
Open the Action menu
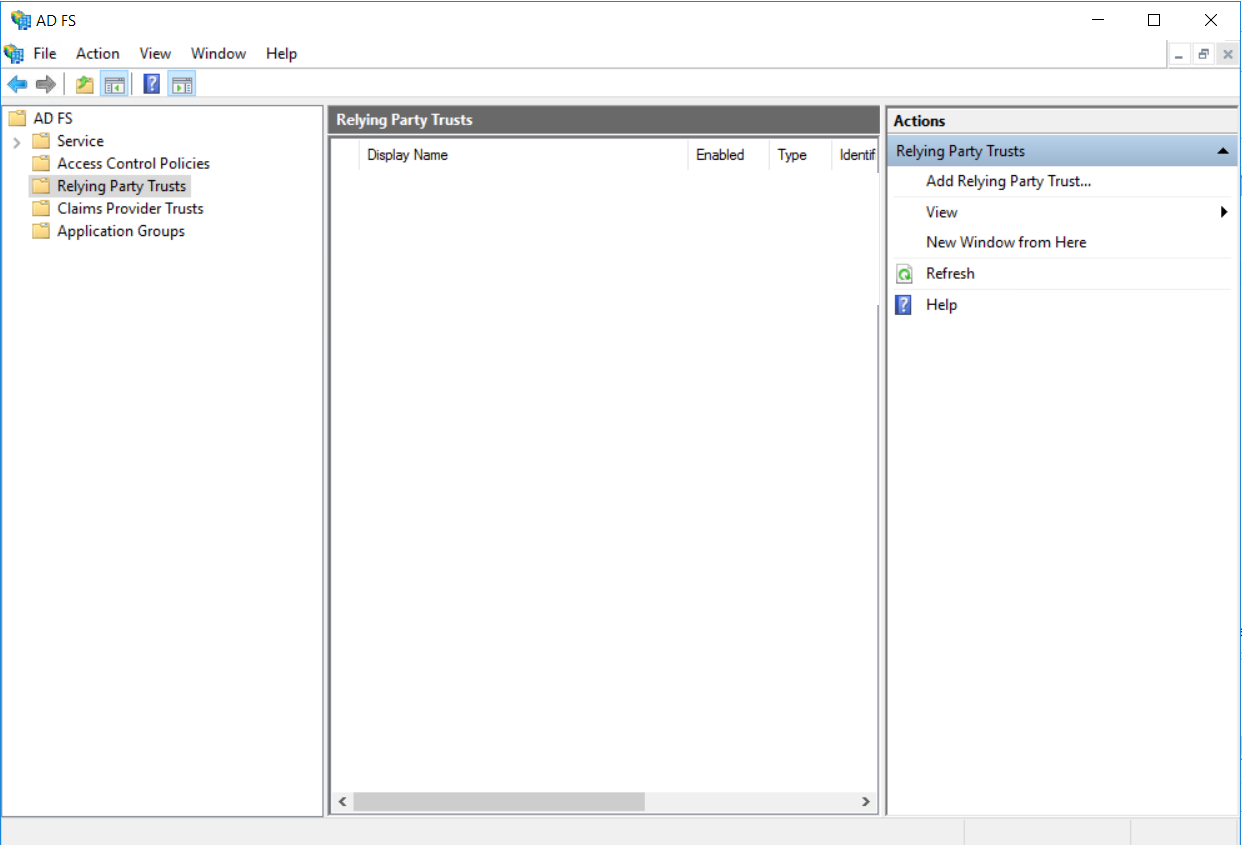[x=98, y=54]
